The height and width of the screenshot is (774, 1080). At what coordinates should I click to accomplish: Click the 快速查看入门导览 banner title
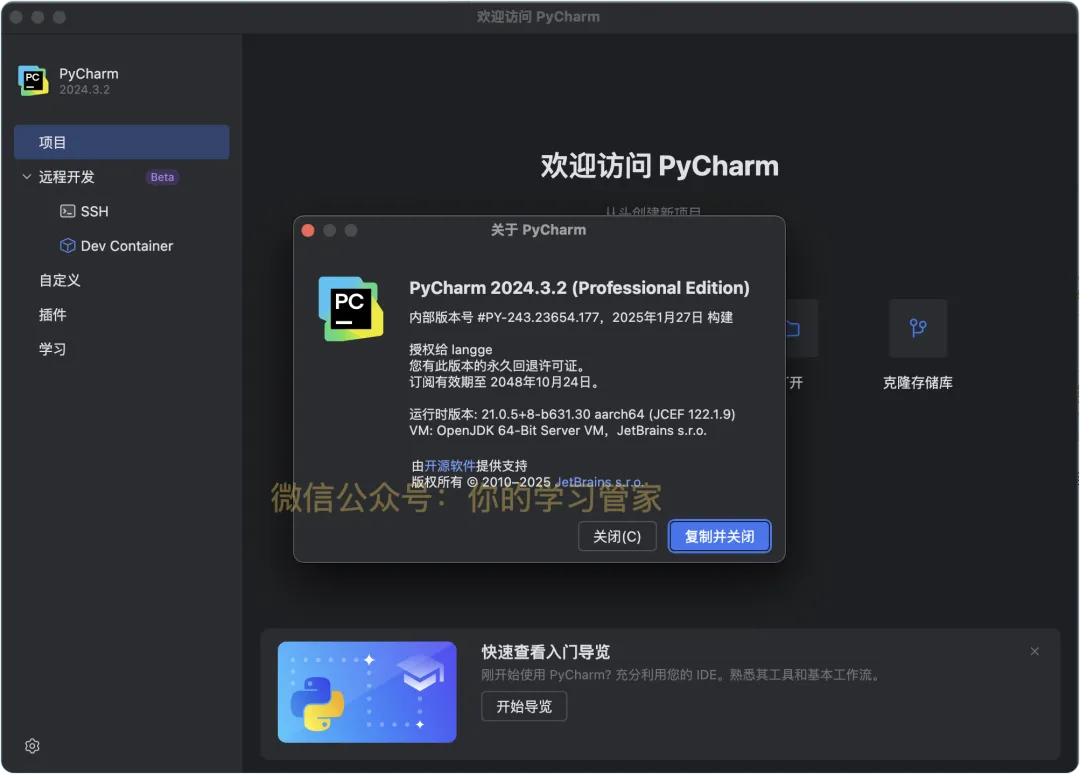(546, 652)
